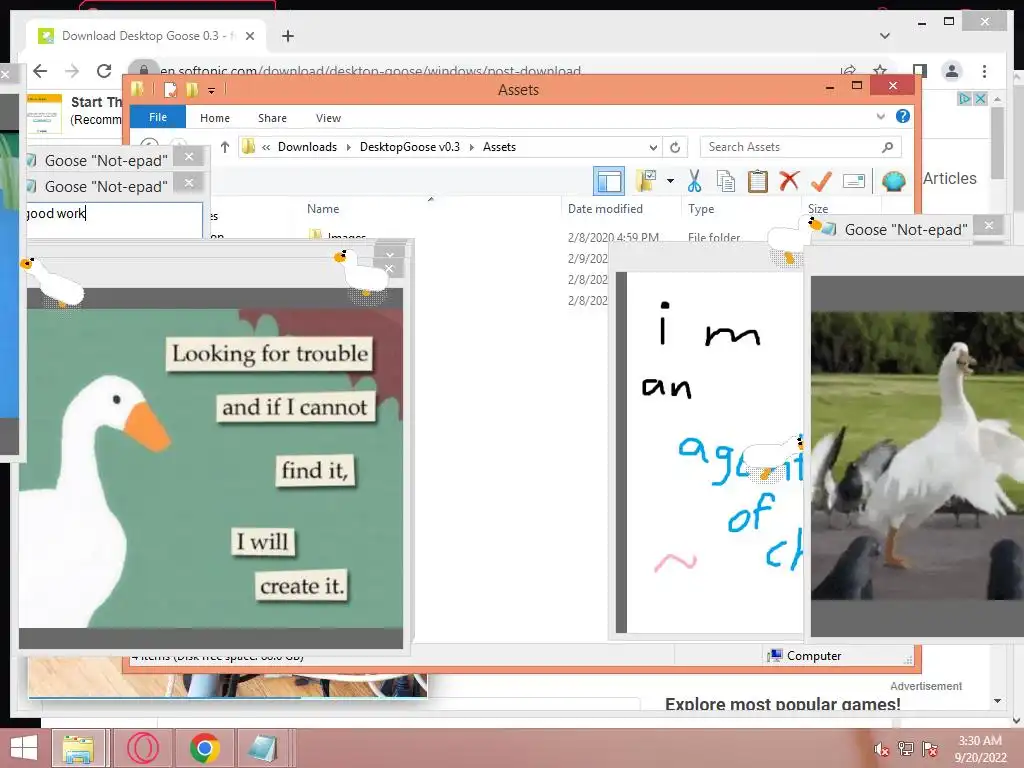Screen dimensions: 1024x768
Task: Click the Copy icon in Assets toolbar
Action: point(726,181)
